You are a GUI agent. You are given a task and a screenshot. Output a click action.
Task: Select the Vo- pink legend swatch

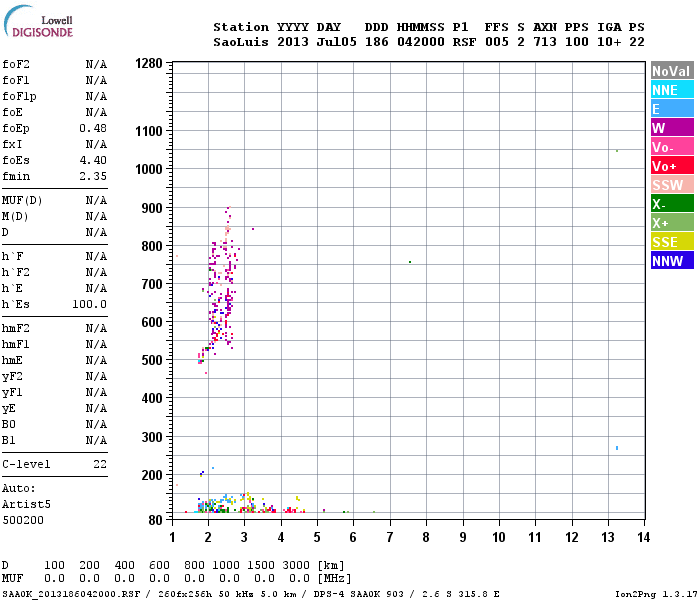[672, 147]
